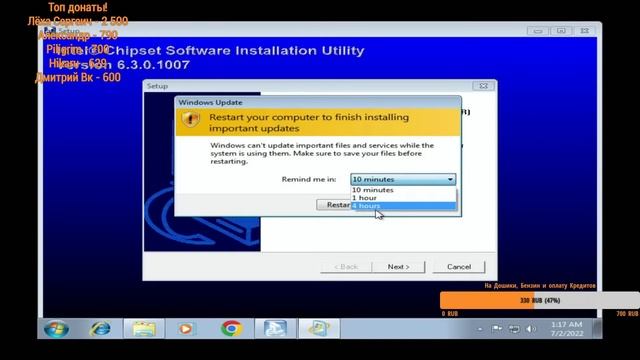This screenshot has width=640, height=360.
Task: Click Cancel in Setup wizard
Action: tap(459, 267)
